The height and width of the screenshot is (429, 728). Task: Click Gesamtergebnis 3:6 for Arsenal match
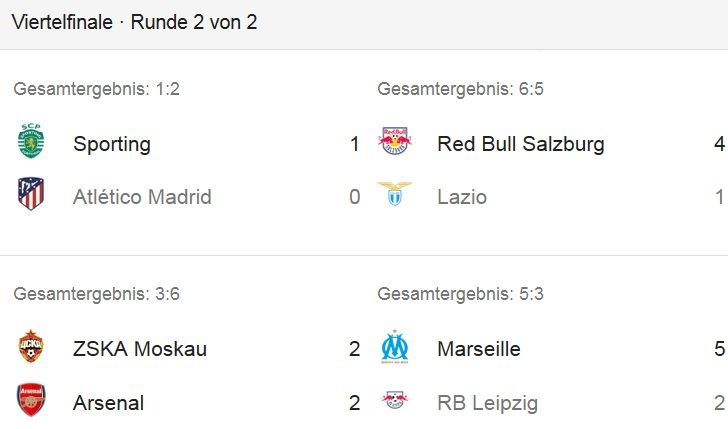pyautogui.click(x=97, y=294)
